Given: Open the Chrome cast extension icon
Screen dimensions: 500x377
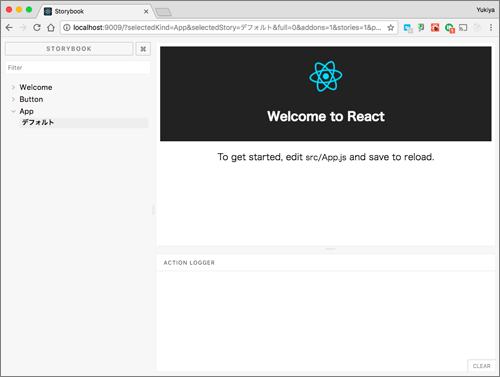Looking at the screenshot, I should point(463,28).
